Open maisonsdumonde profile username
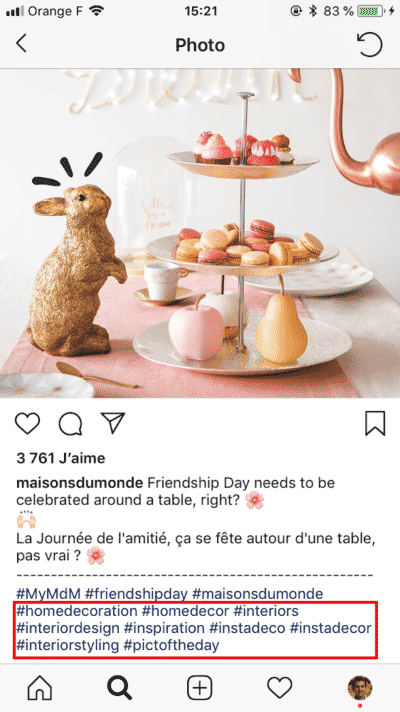The width and height of the screenshot is (400, 712). click(79, 483)
